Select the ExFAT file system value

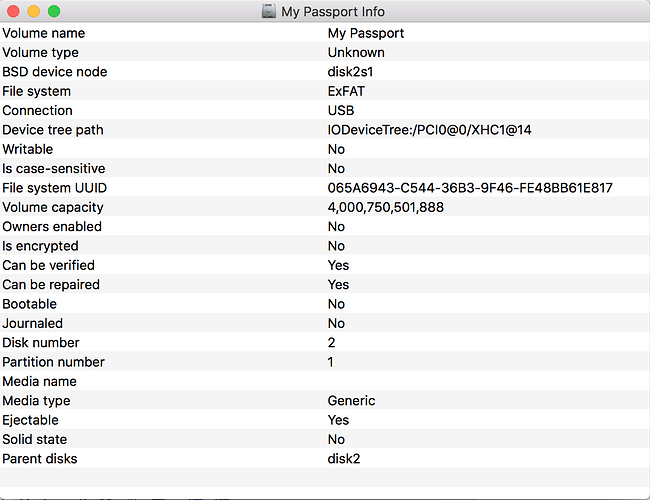point(346,91)
